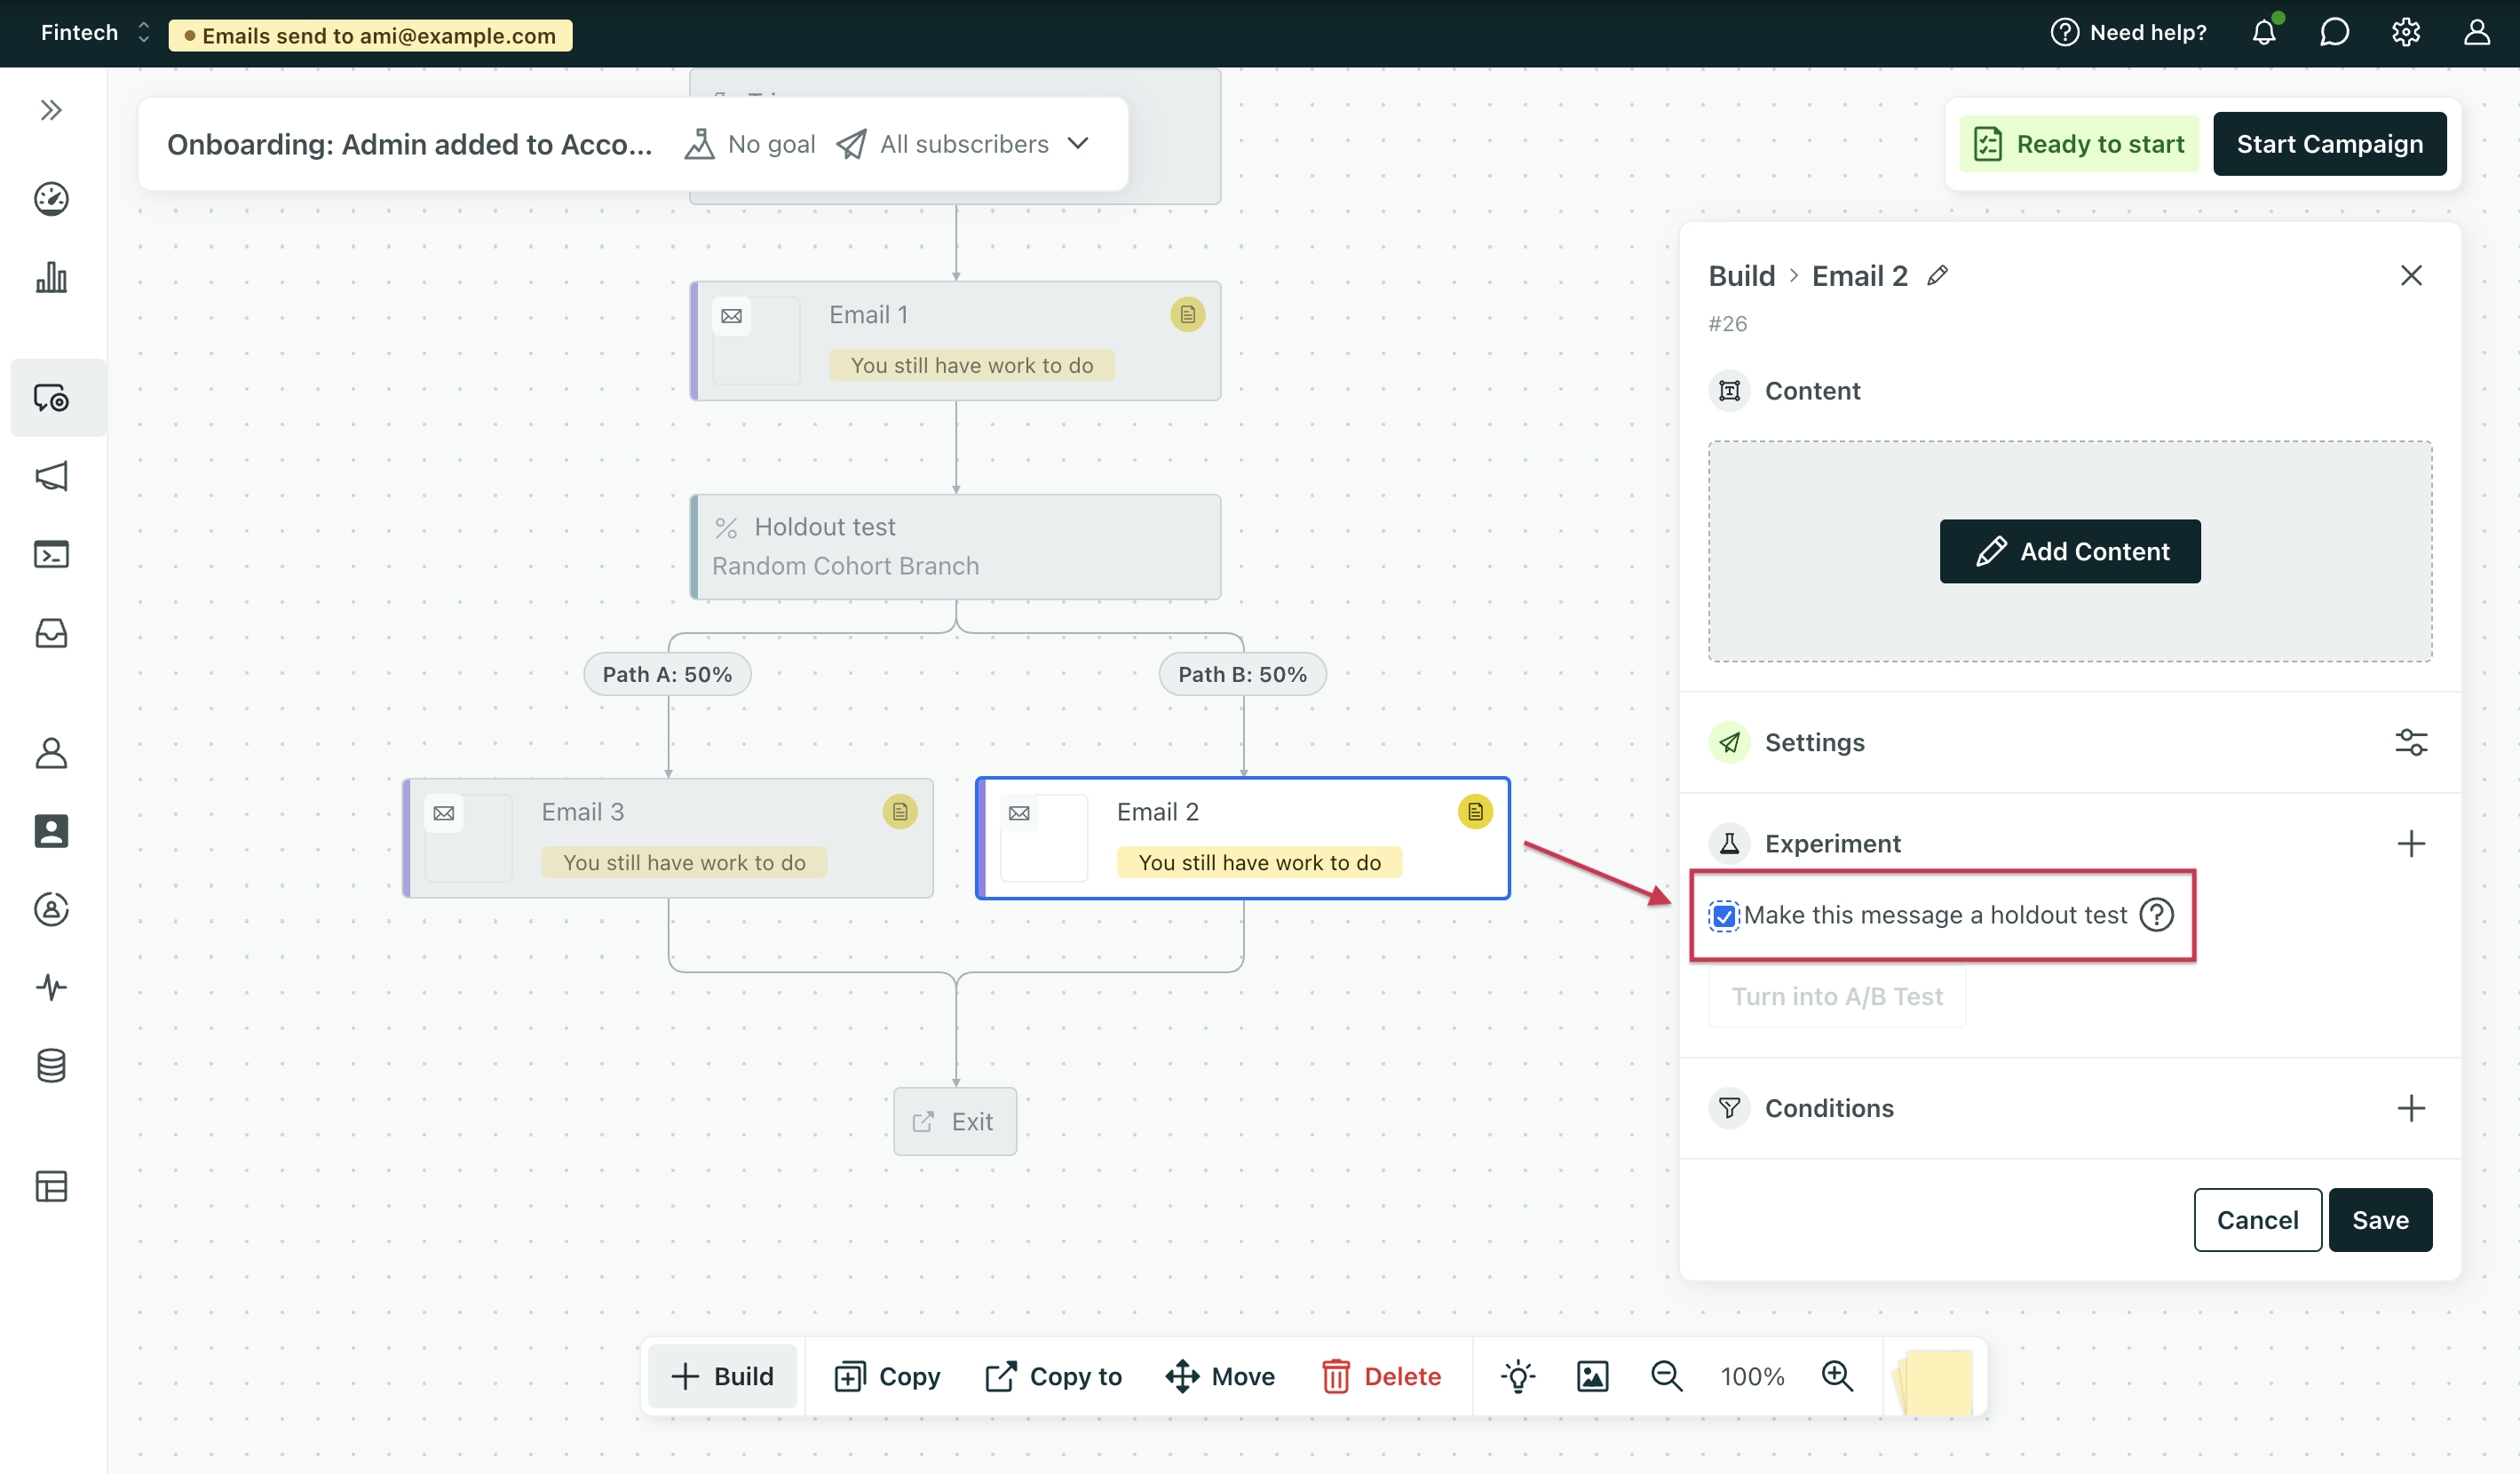This screenshot has width=2520, height=1474.
Task: Open holdout test help question mark
Action: coord(2157,915)
